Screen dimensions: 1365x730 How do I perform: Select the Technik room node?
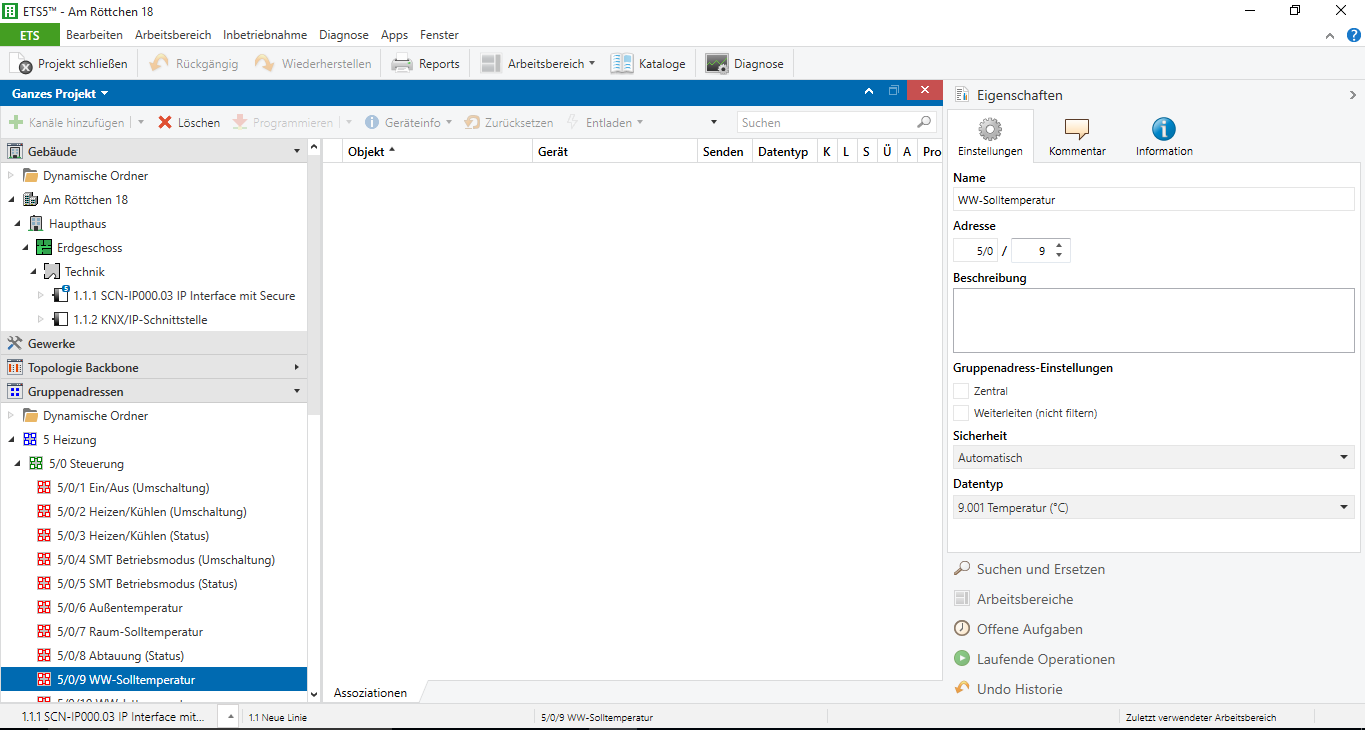(84, 272)
